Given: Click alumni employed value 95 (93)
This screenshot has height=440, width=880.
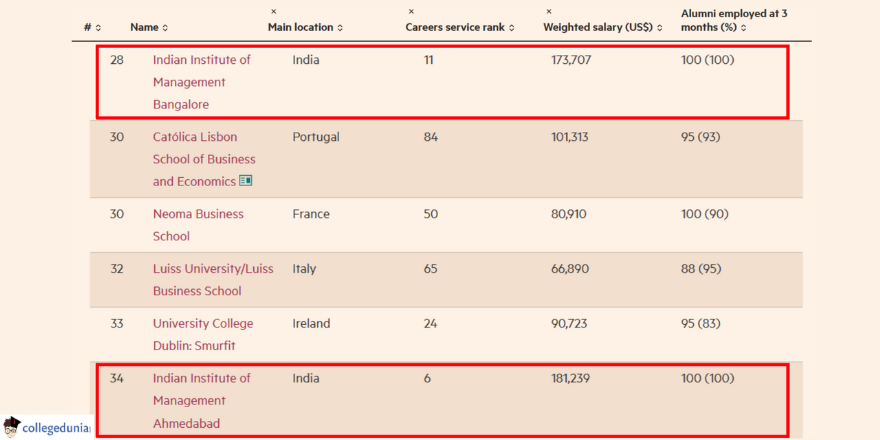Looking at the screenshot, I should pos(700,138).
